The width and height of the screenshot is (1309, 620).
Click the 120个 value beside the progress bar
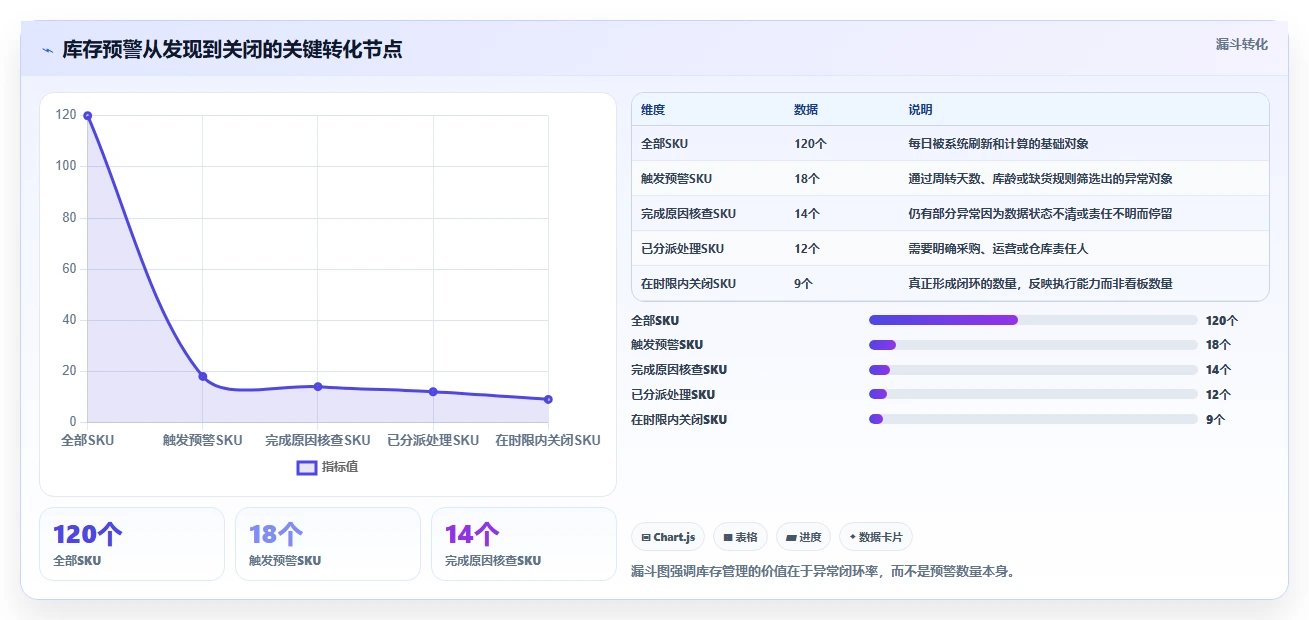(x=1222, y=321)
